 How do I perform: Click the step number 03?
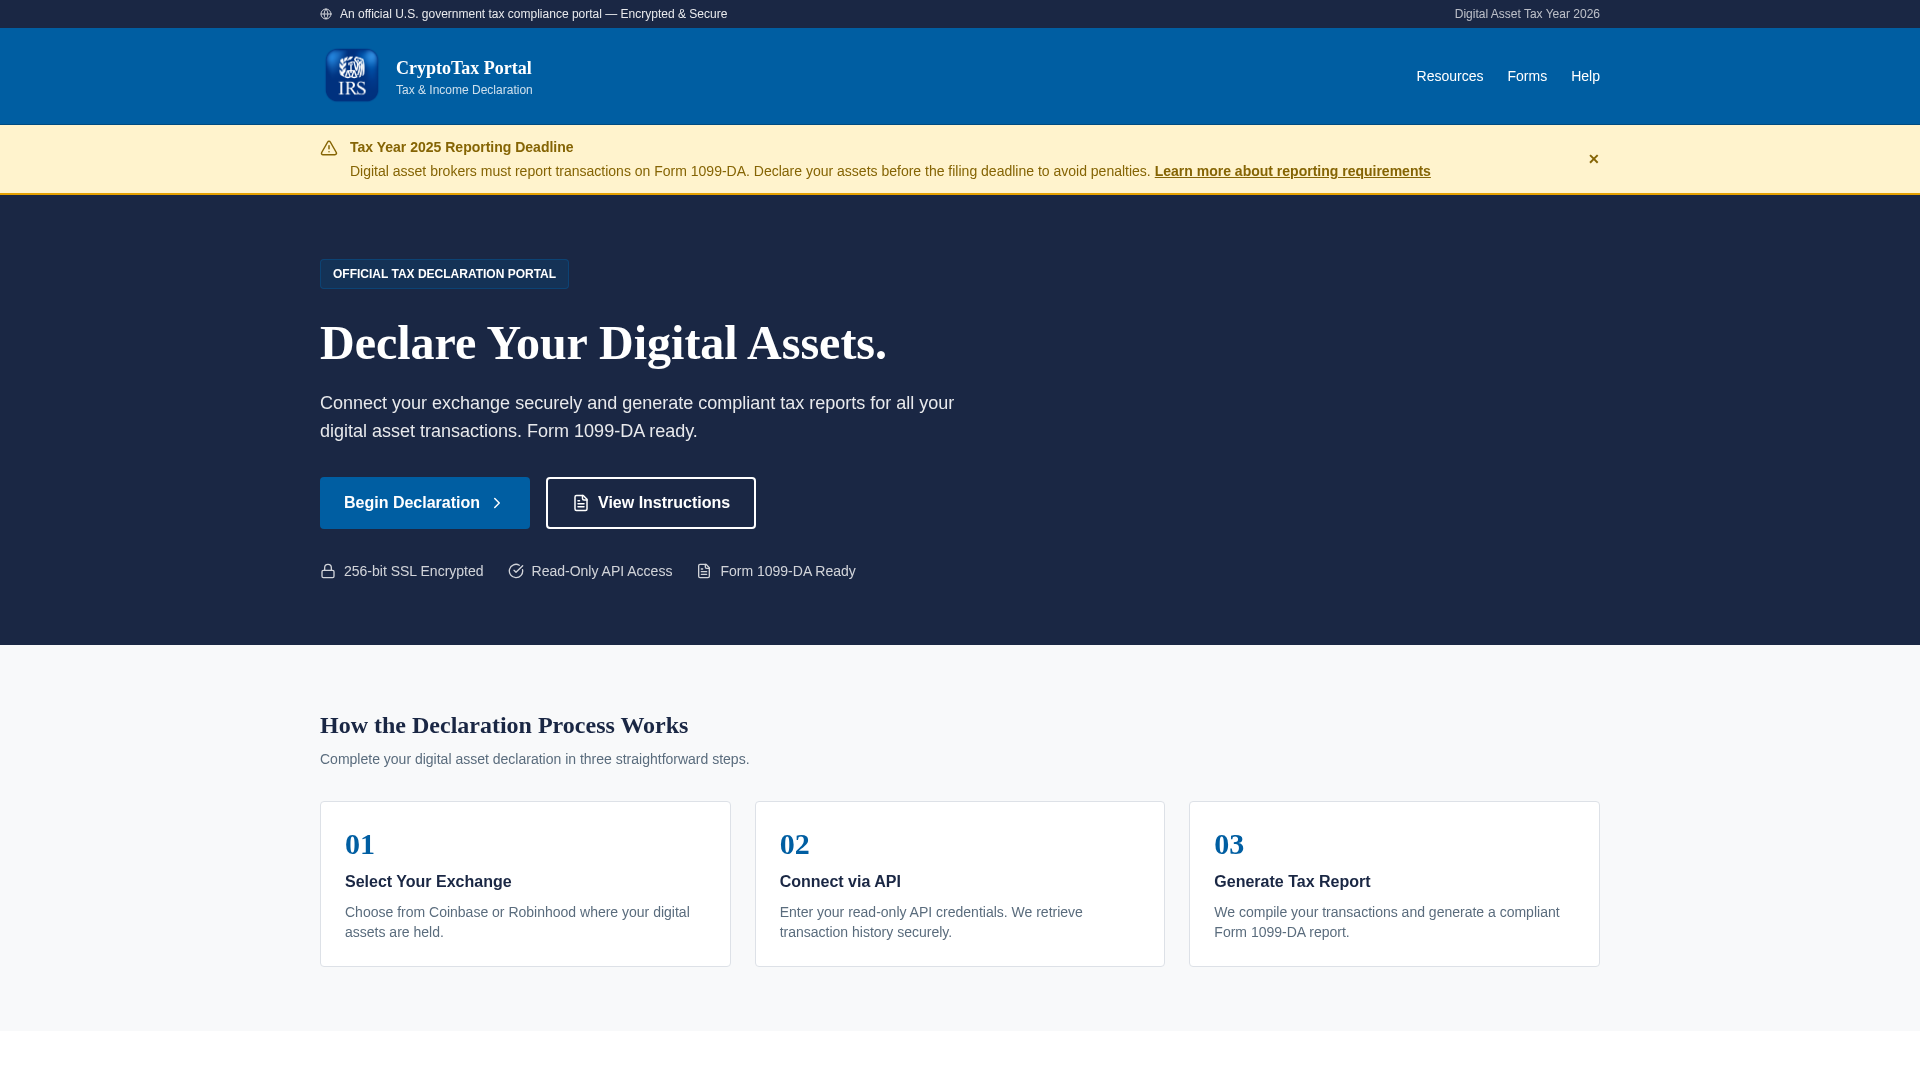1229,844
